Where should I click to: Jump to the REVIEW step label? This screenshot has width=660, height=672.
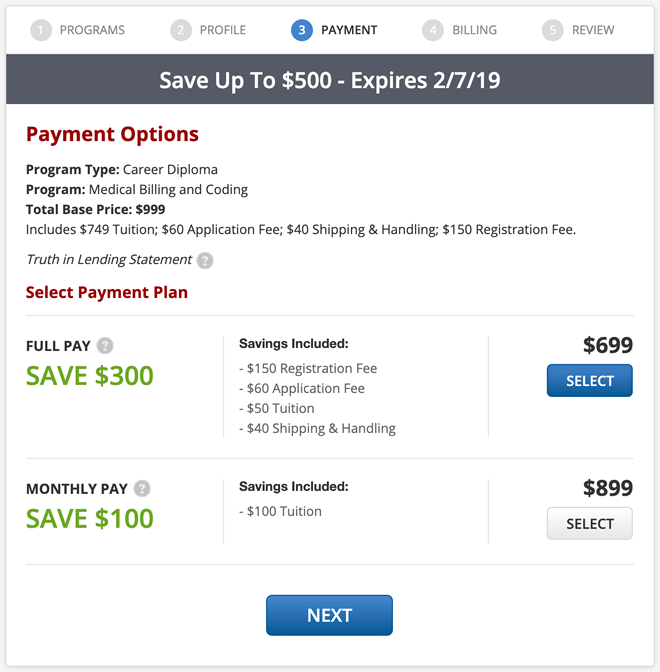coord(593,30)
